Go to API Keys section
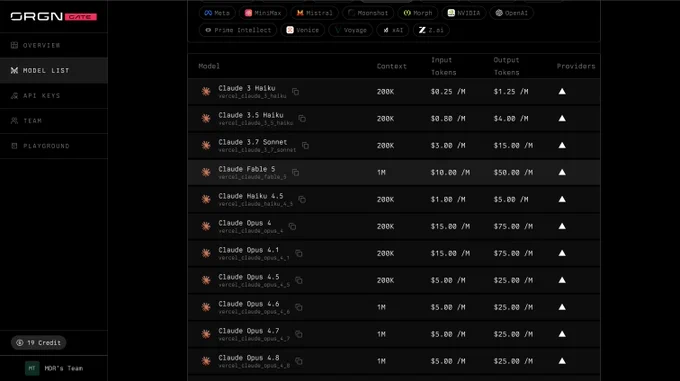 [54, 95]
